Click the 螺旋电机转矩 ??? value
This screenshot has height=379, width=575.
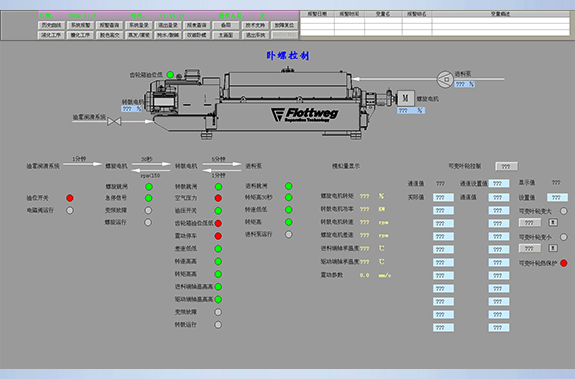tap(364, 196)
